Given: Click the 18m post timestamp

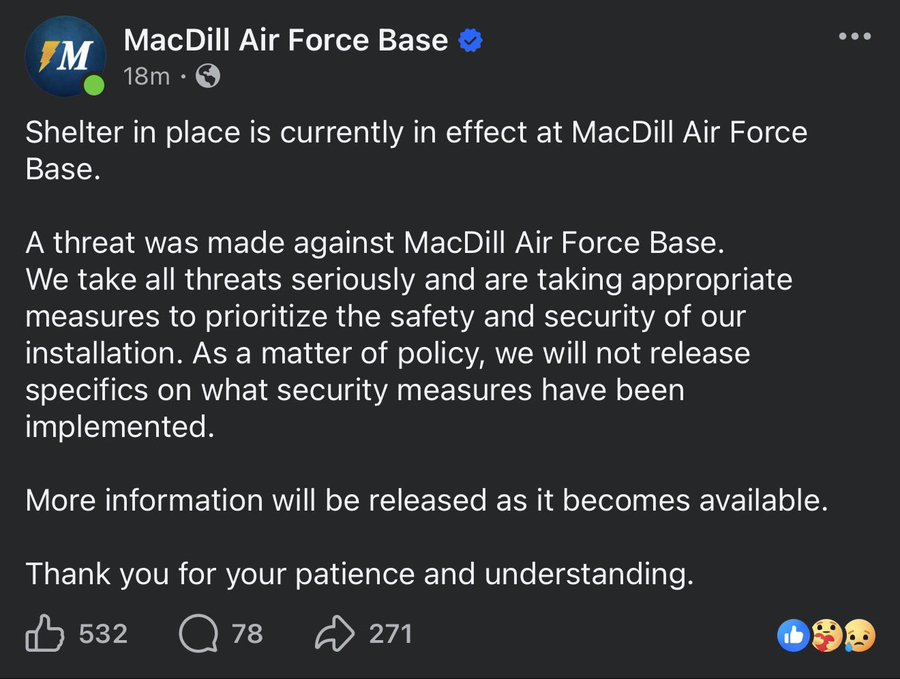Looking at the screenshot, I should [x=146, y=76].
